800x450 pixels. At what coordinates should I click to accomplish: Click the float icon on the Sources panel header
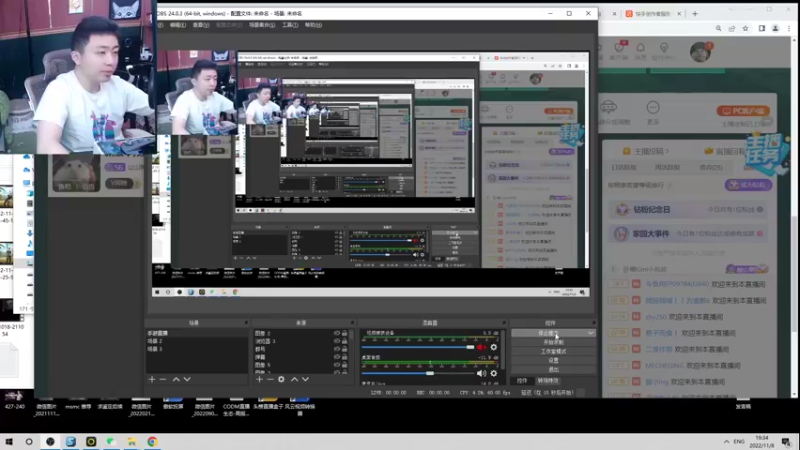pos(352,323)
